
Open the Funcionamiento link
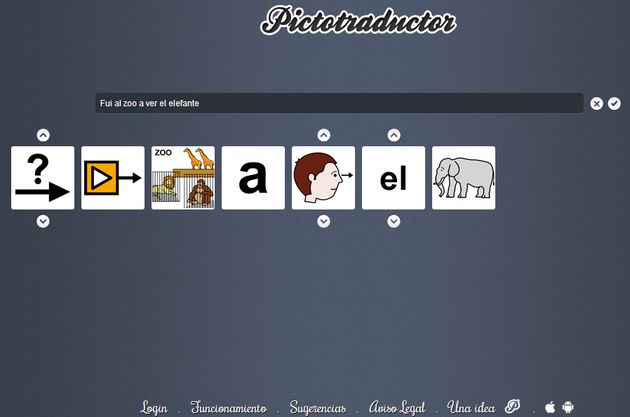[228, 407]
